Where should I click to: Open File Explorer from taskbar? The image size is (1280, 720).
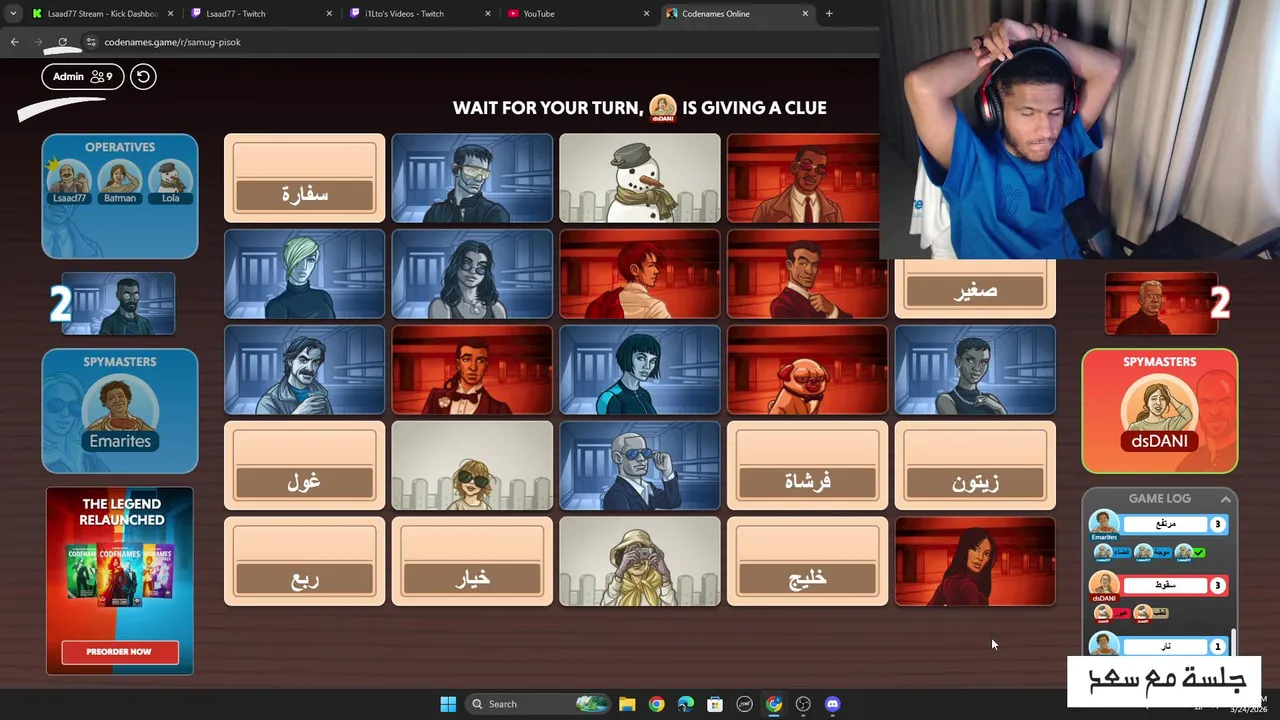pyautogui.click(x=627, y=704)
